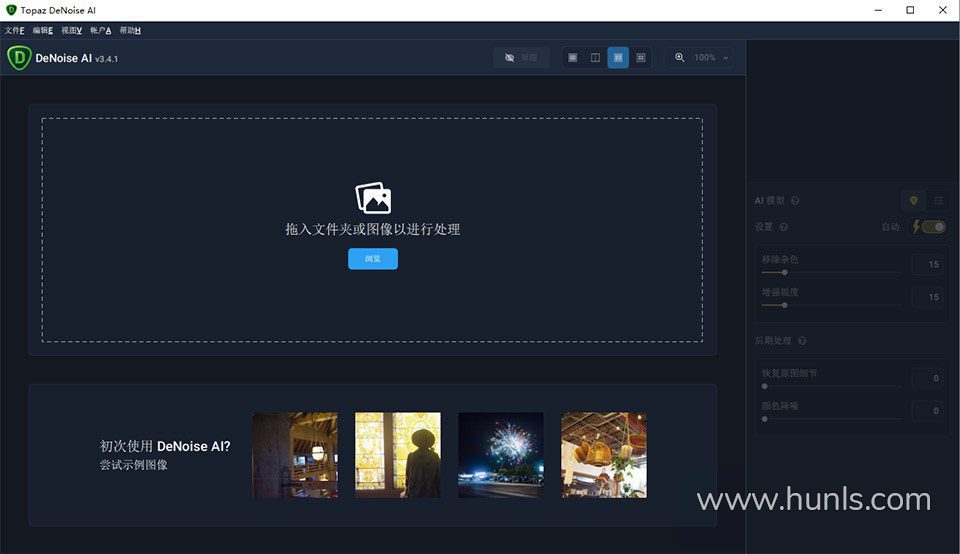Open the hanging lamps cafe sample image
This screenshot has width=960, height=554.
click(604, 455)
